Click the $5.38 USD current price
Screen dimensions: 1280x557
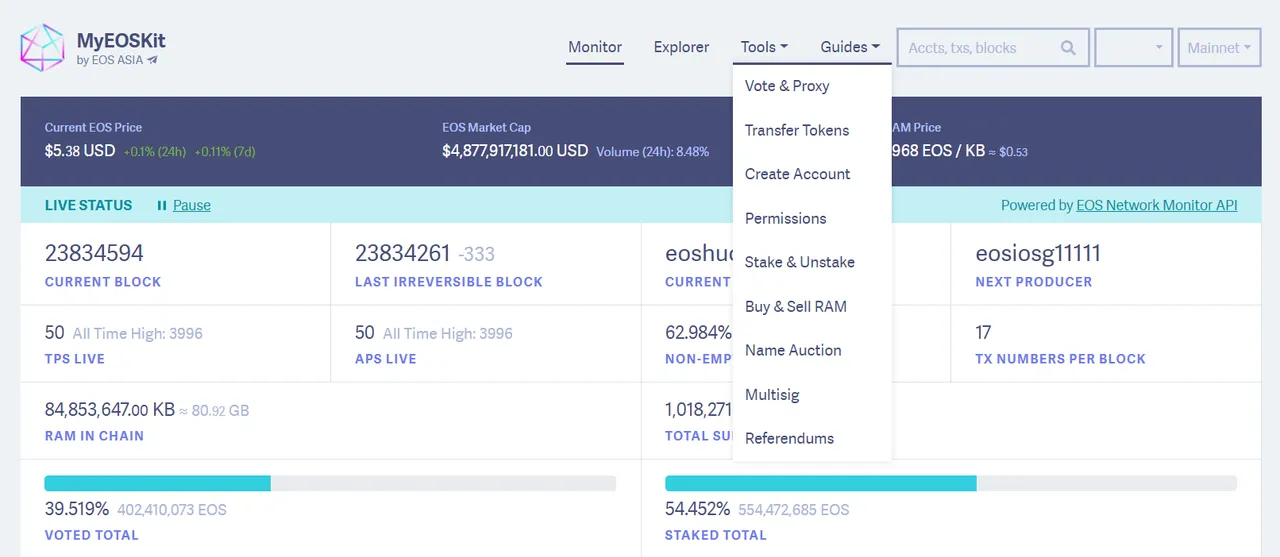[x=80, y=151]
